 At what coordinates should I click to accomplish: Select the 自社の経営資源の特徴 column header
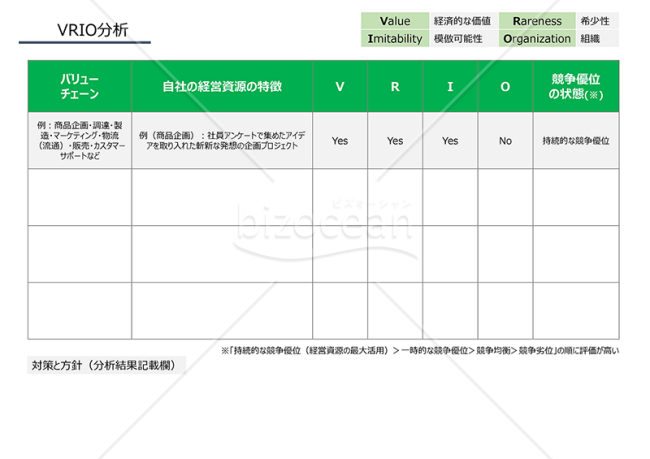[222, 86]
